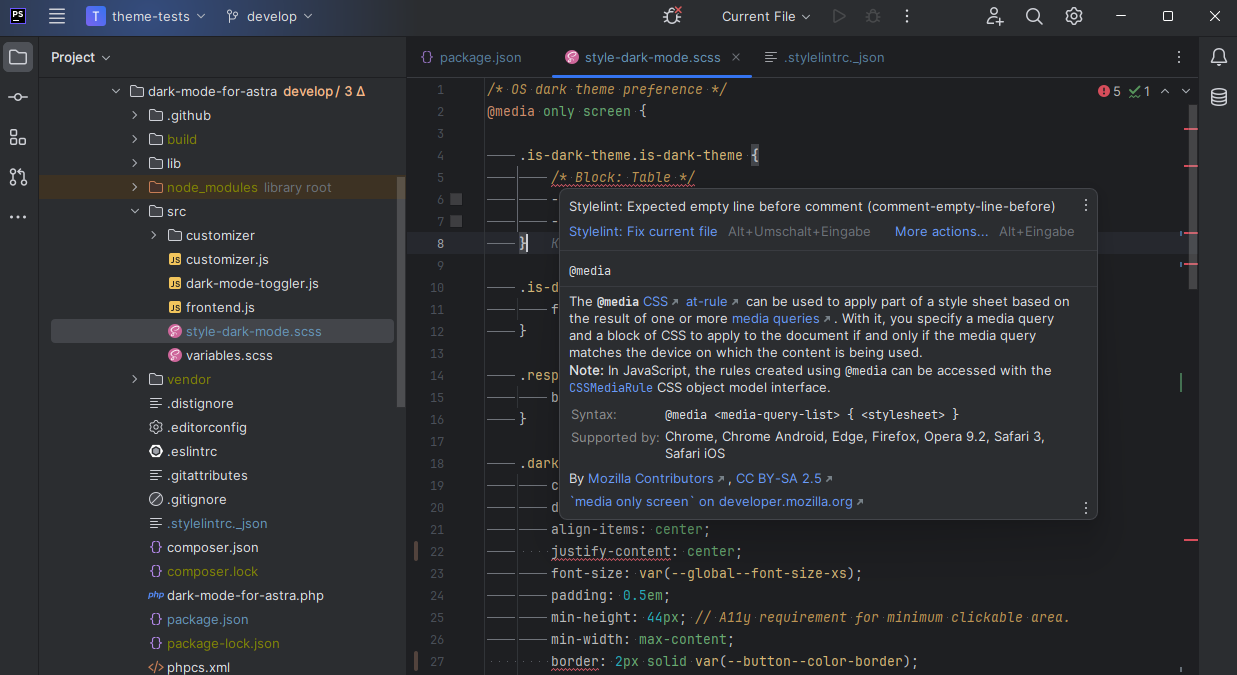Viewport: 1237px width, 675px height.
Task: Open the main hamburger menu
Action: point(57,16)
